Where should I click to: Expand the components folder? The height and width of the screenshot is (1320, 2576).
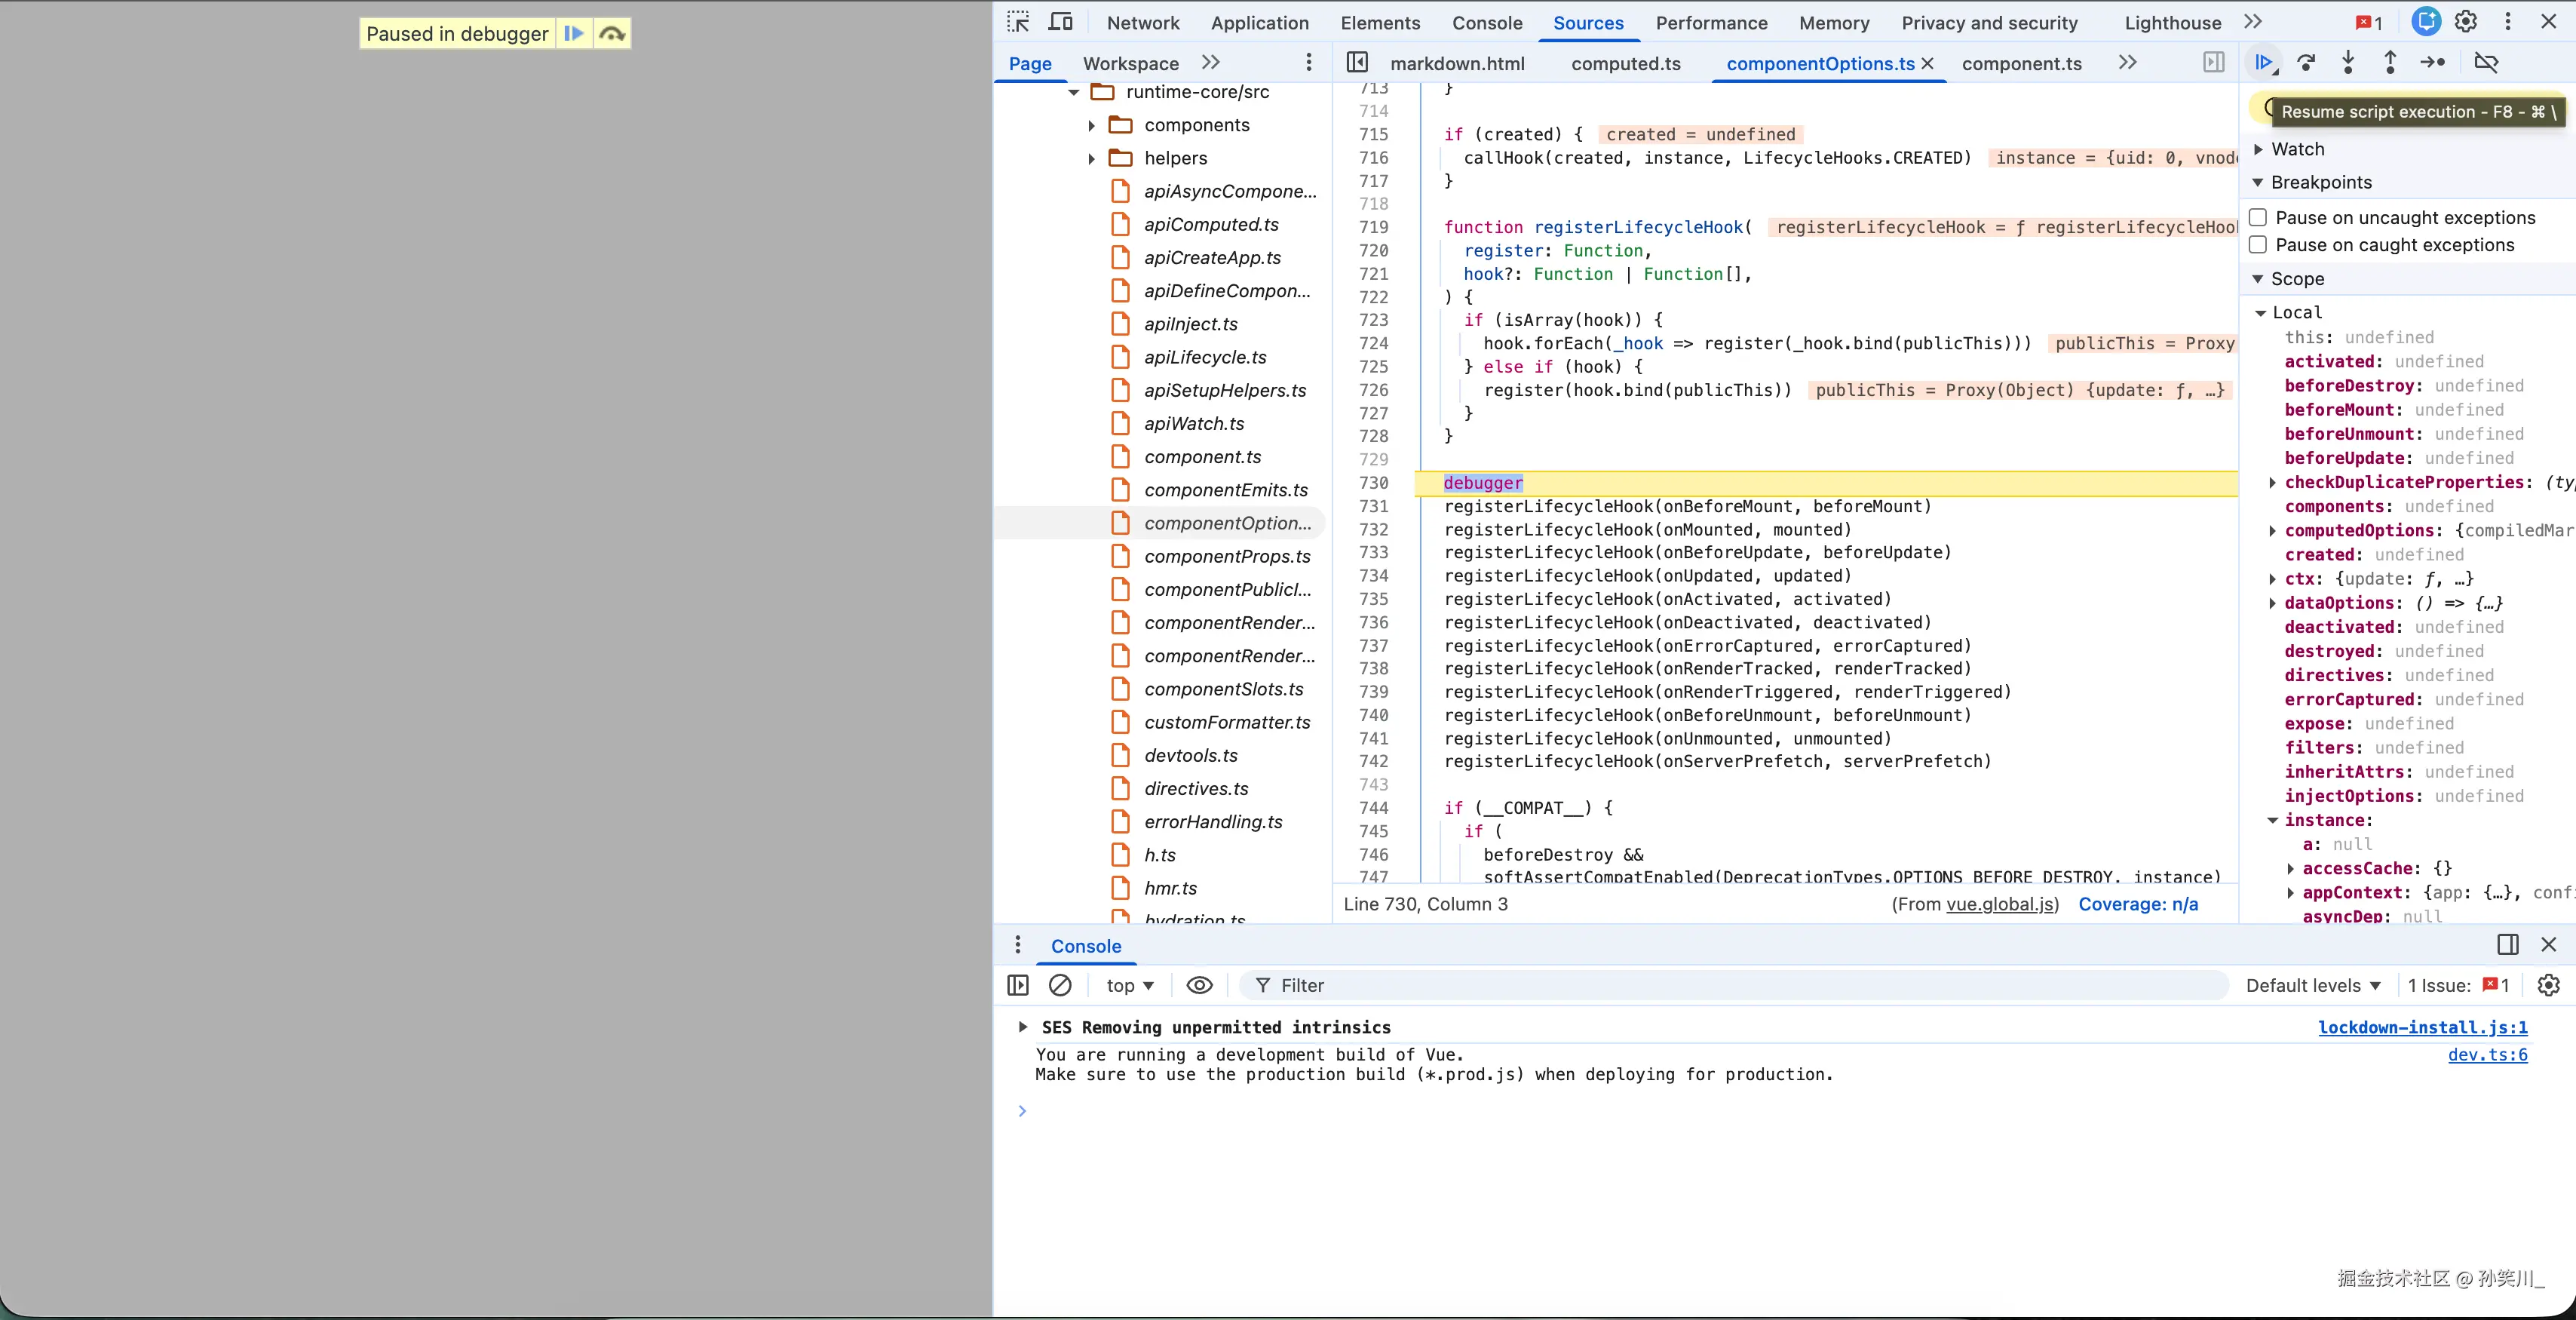[1092, 125]
